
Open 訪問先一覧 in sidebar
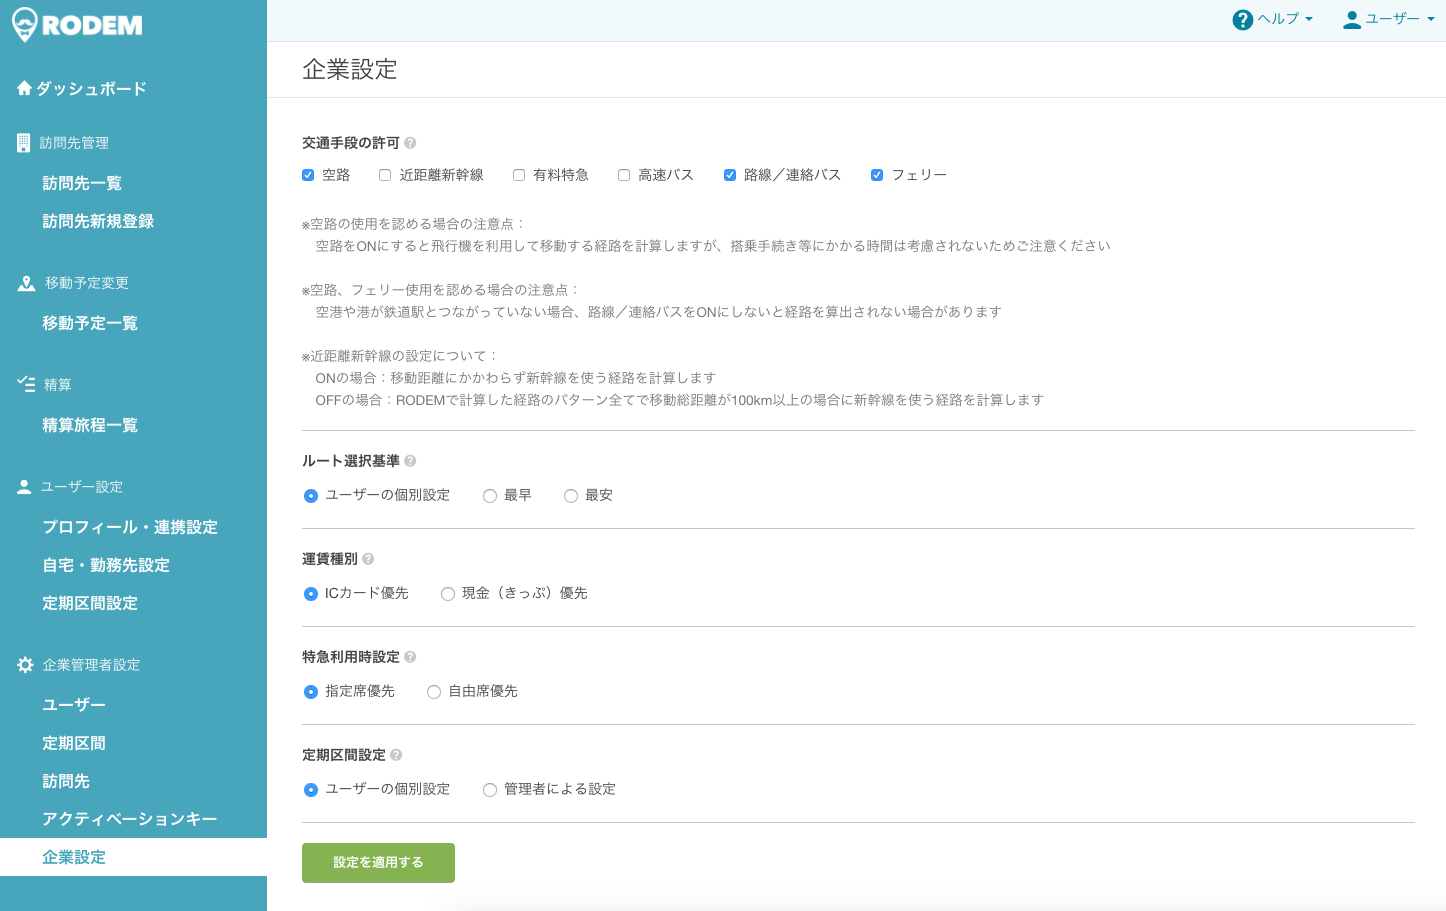[x=82, y=183]
